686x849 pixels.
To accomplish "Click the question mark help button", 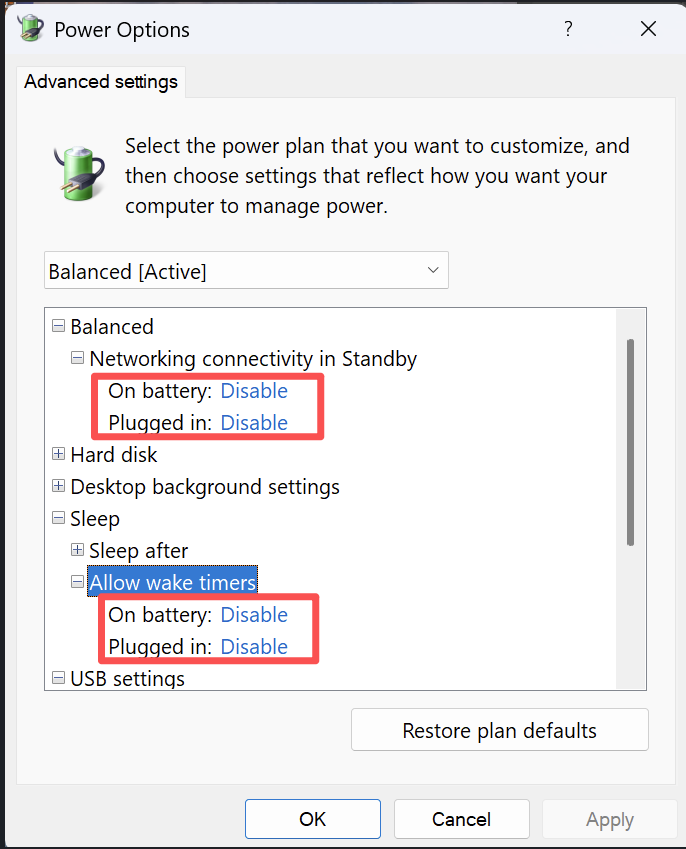I will tap(568, 29).
